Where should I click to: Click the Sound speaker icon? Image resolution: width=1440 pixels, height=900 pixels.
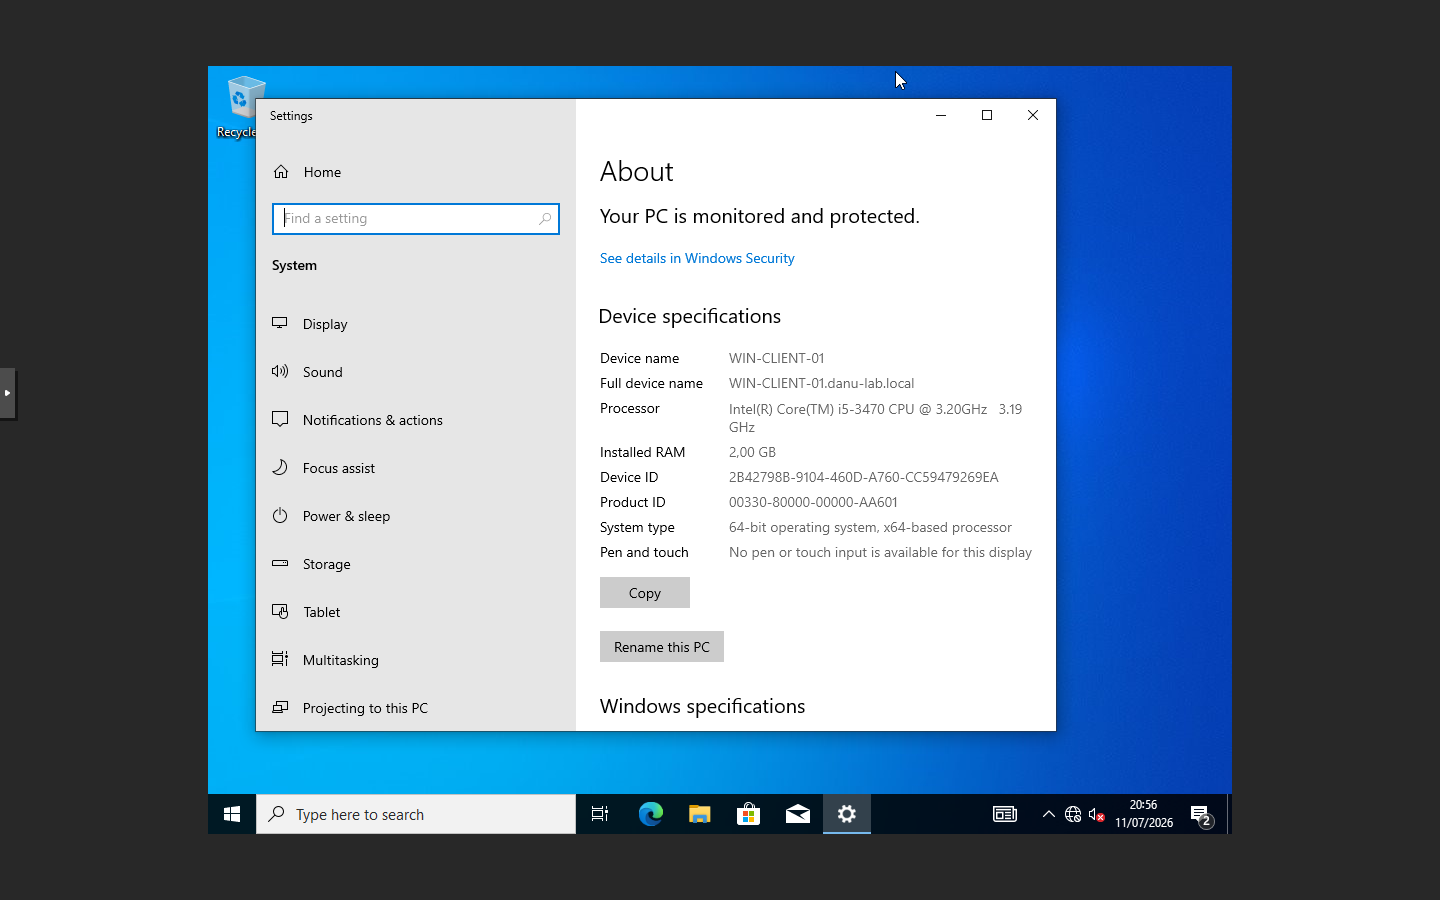tap(280, 371)
